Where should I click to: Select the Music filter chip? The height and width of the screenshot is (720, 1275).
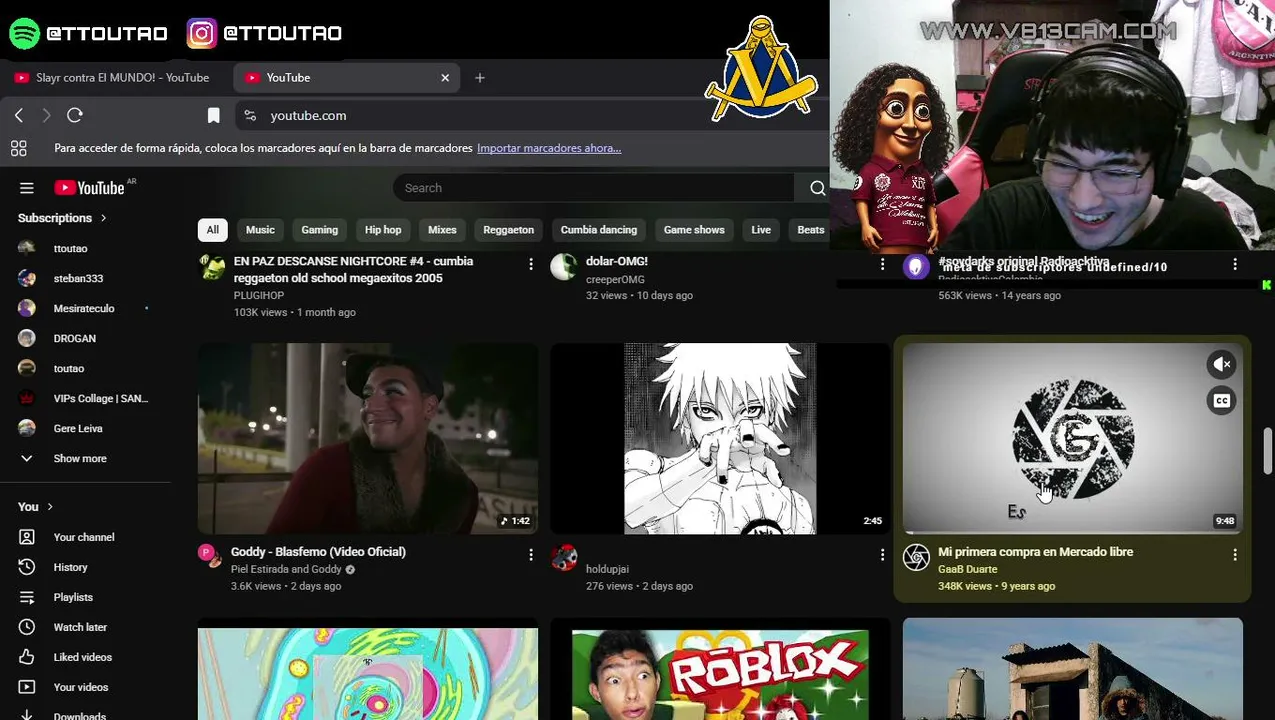260,230
